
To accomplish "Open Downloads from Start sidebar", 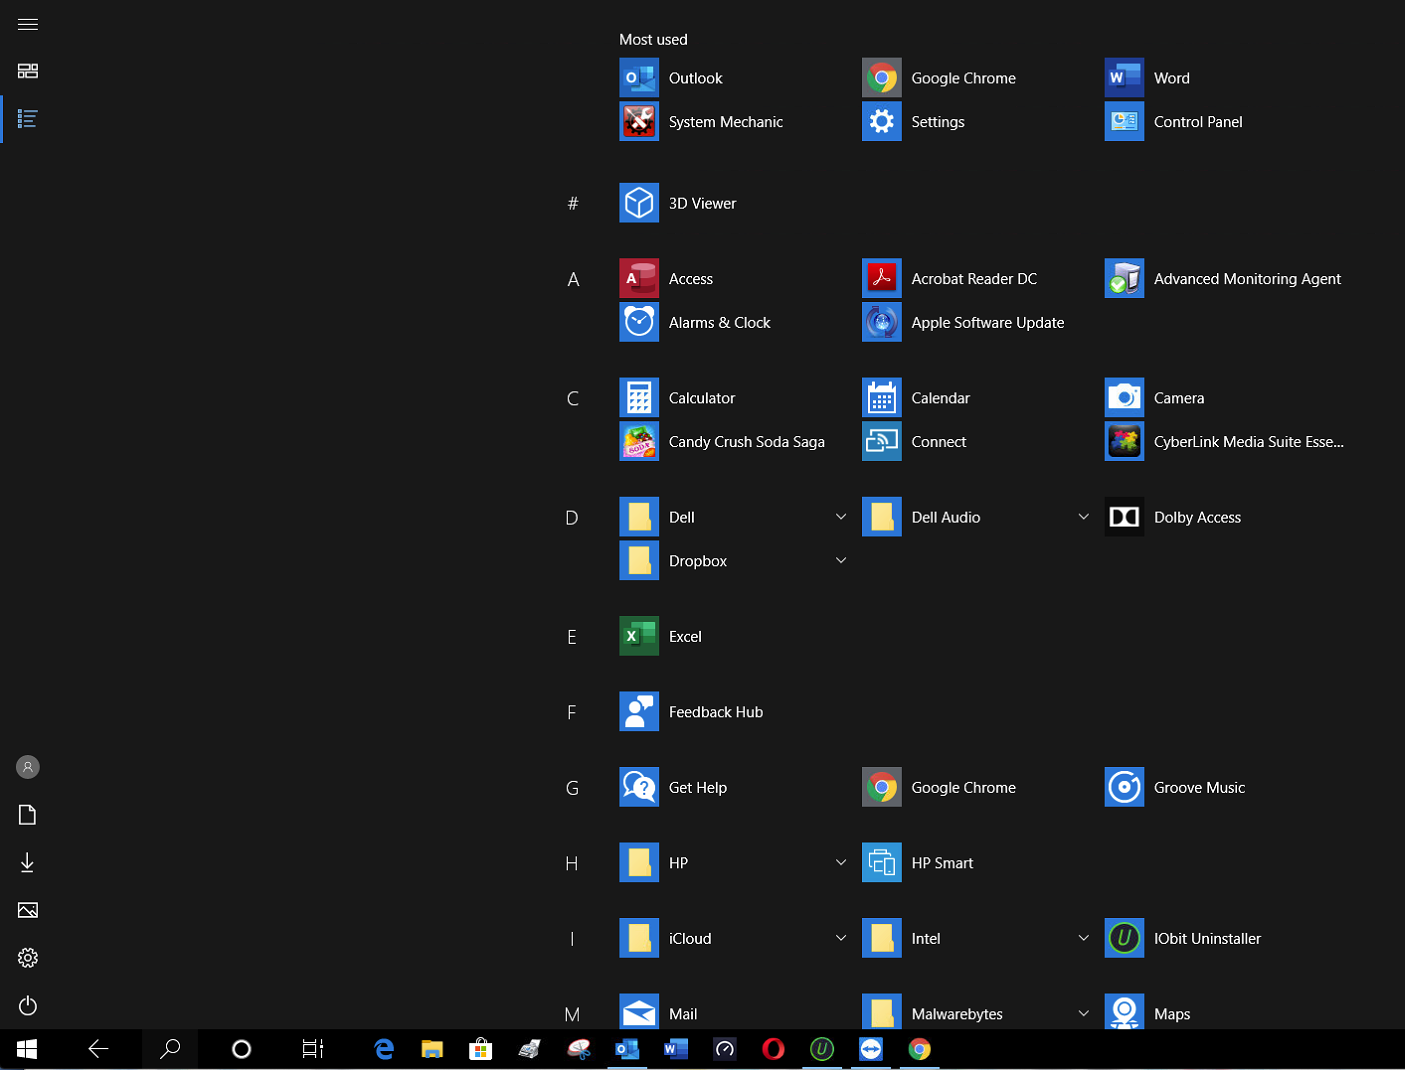I will [28, 862].
